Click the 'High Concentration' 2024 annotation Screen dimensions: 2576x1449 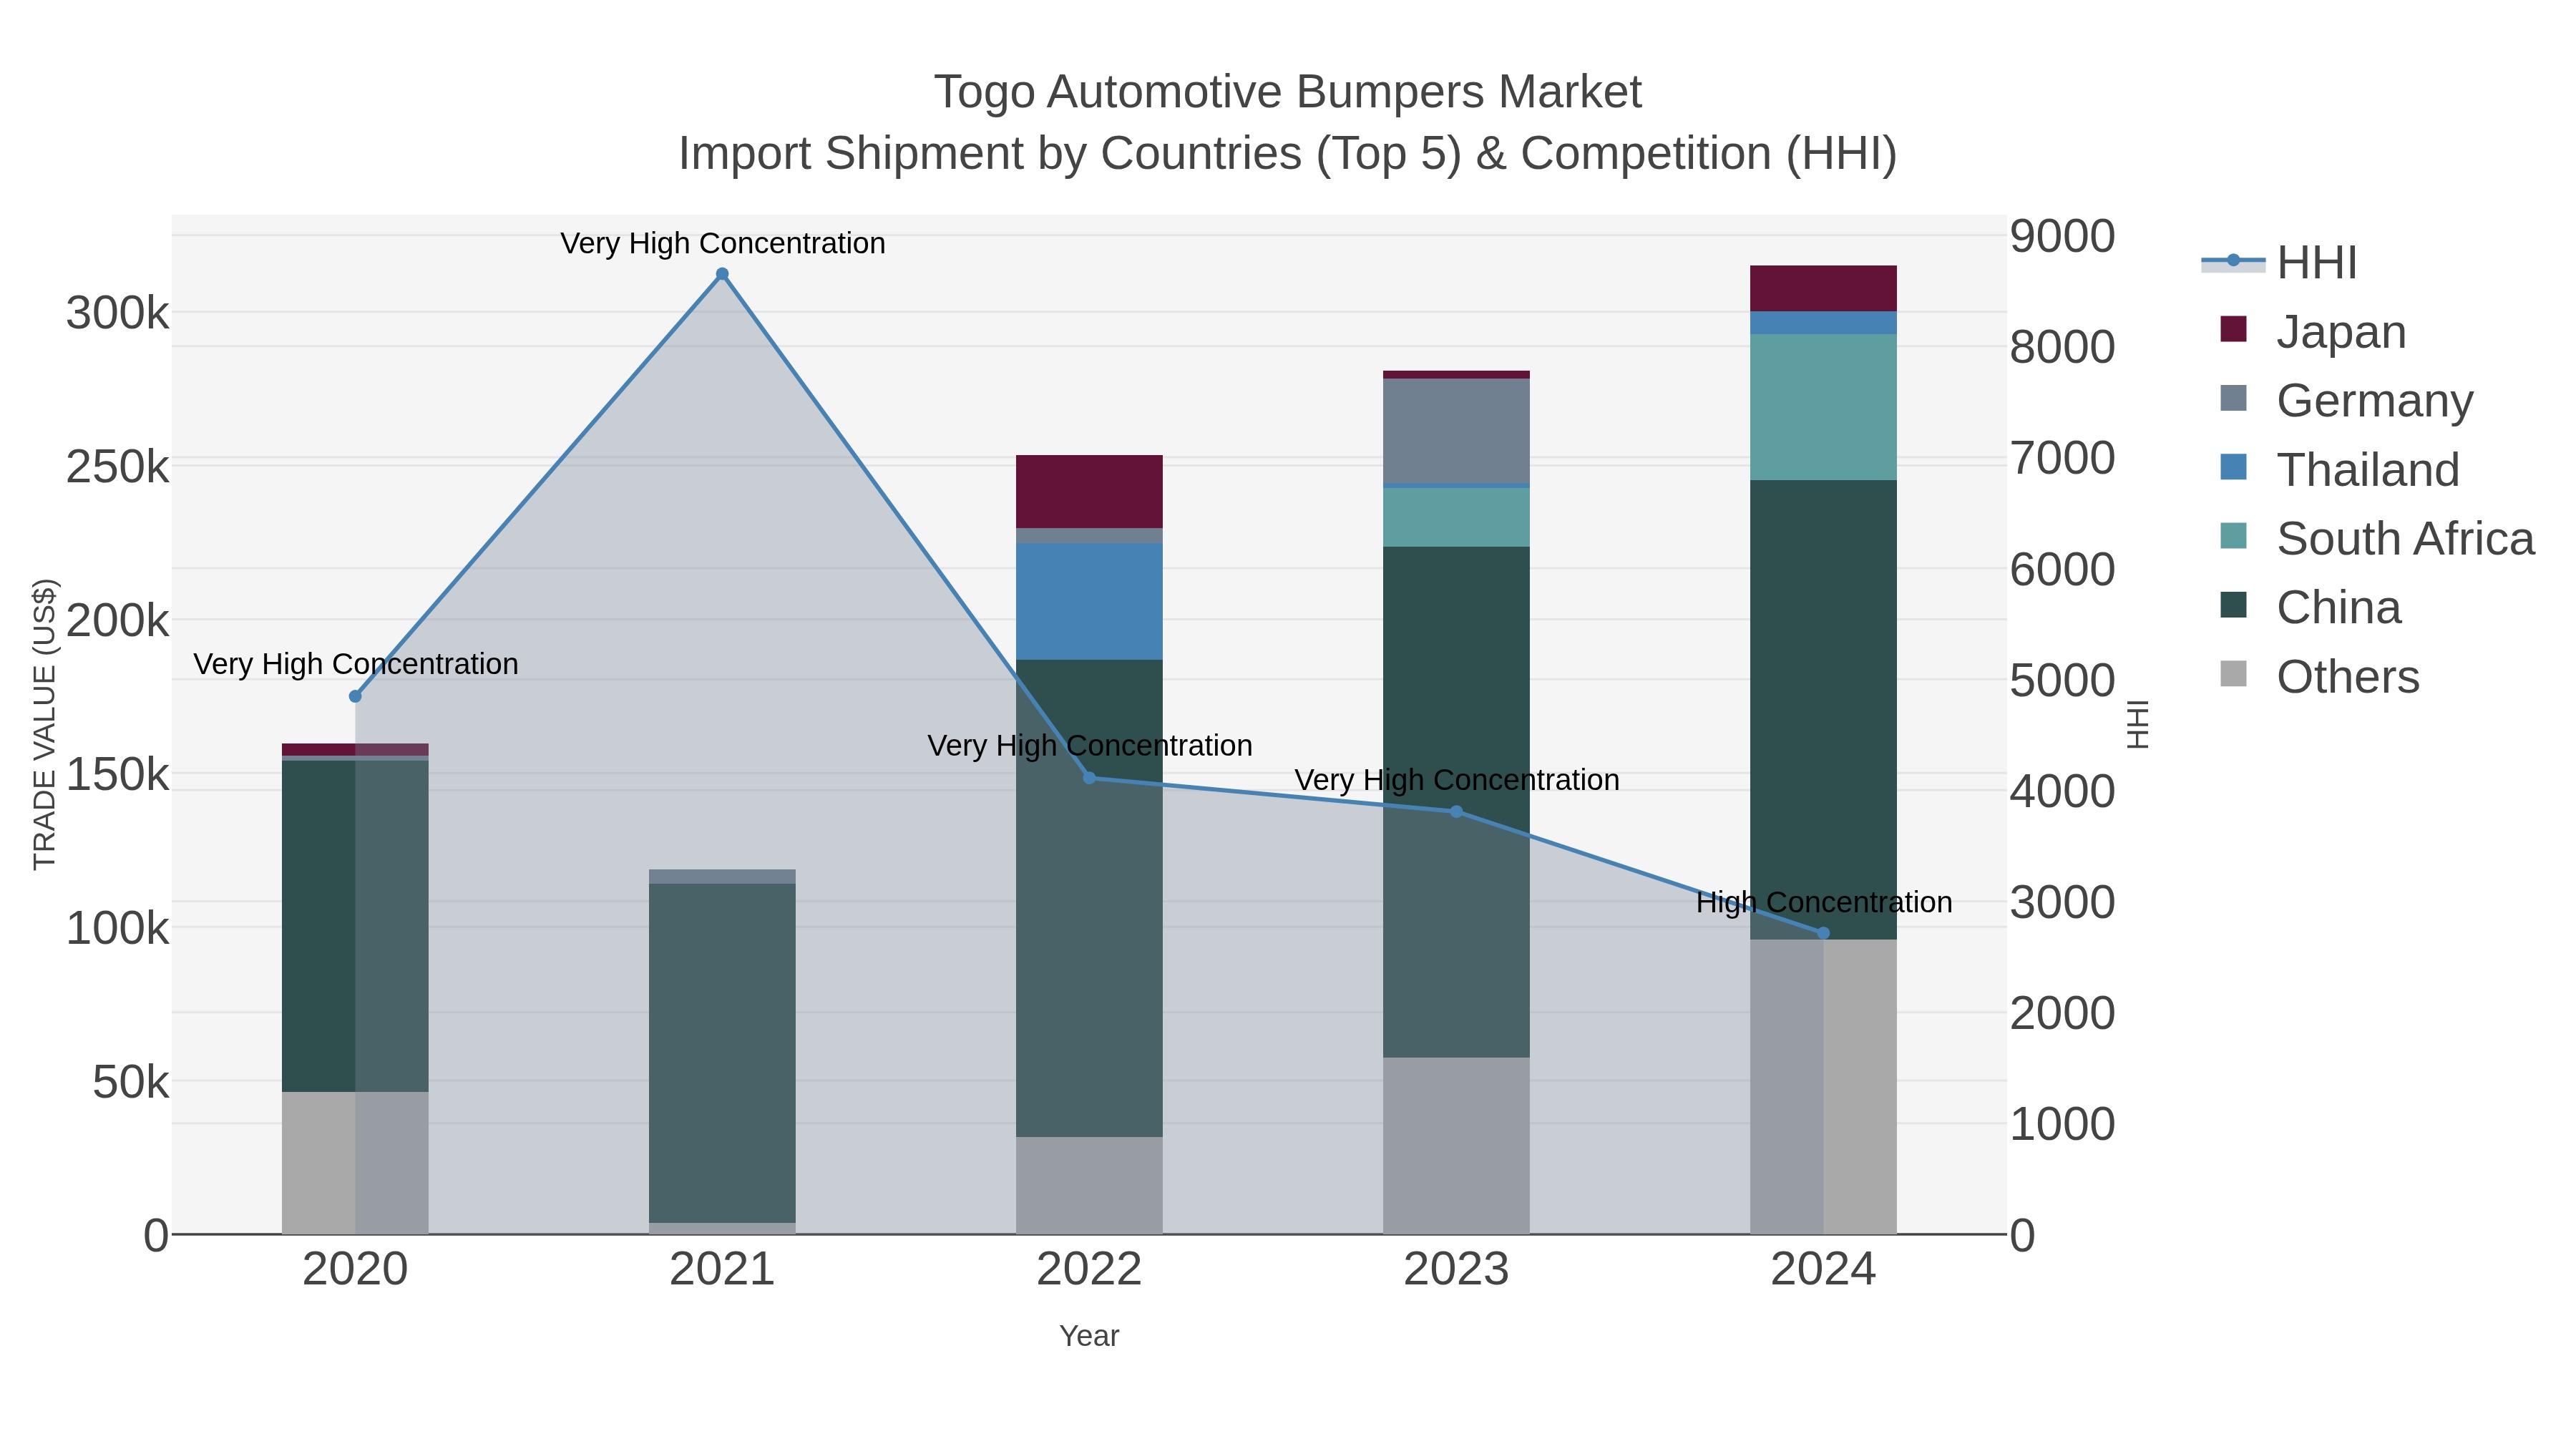[1824, 902]
